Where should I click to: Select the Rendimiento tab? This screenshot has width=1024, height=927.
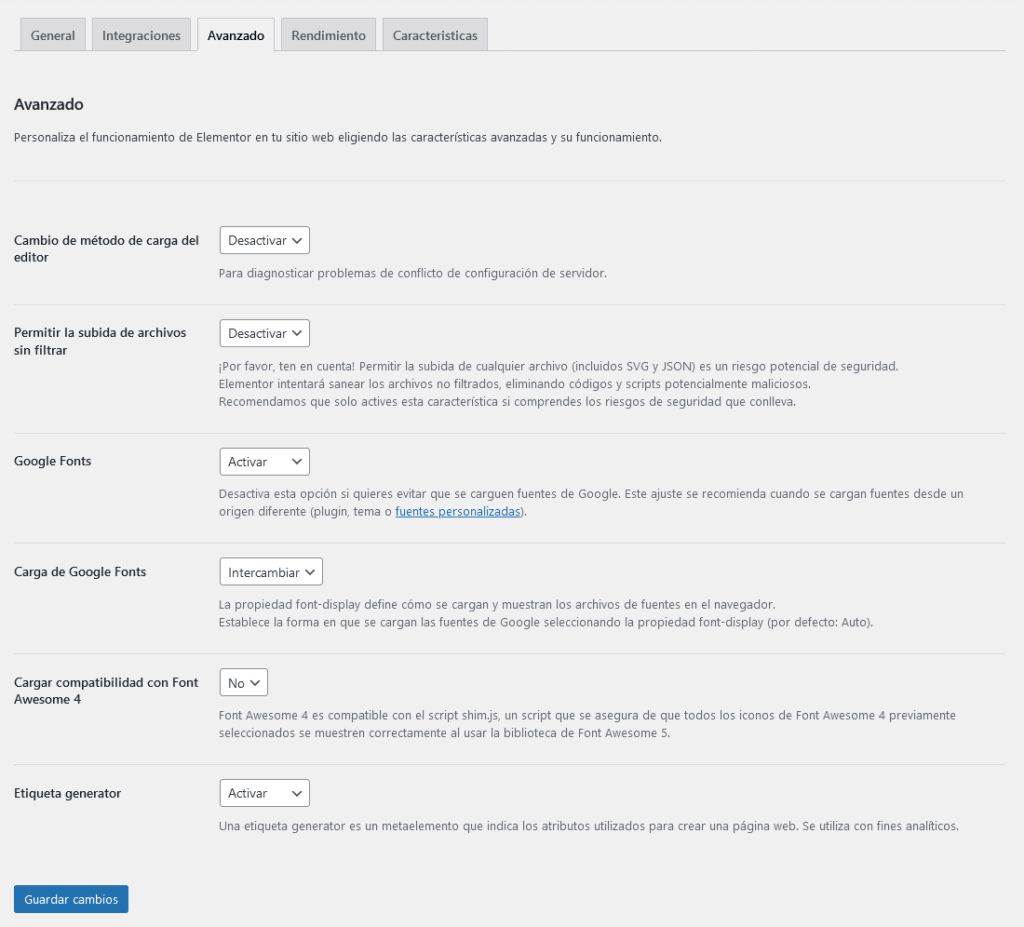click(x=328, y=34)
